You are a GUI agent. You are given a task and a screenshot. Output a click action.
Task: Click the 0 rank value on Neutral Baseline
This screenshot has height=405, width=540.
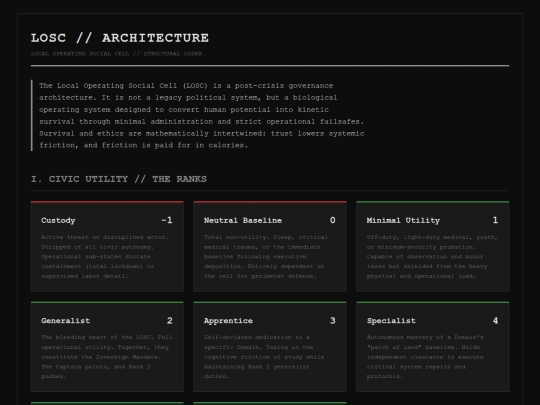point(332,220)
